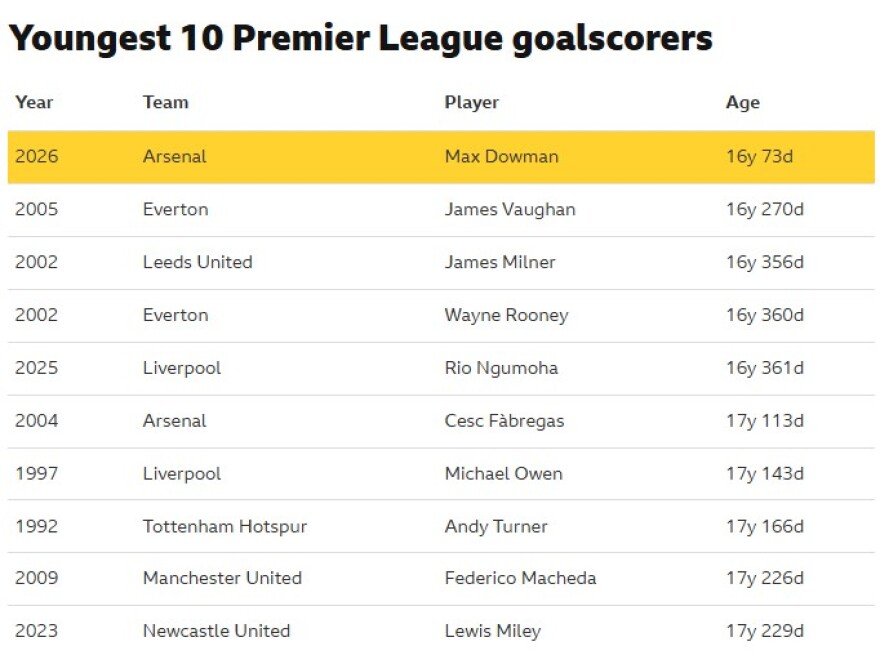The image size is (880, 655).
Task: Click the Year column header
Action: tap(34, 102)
